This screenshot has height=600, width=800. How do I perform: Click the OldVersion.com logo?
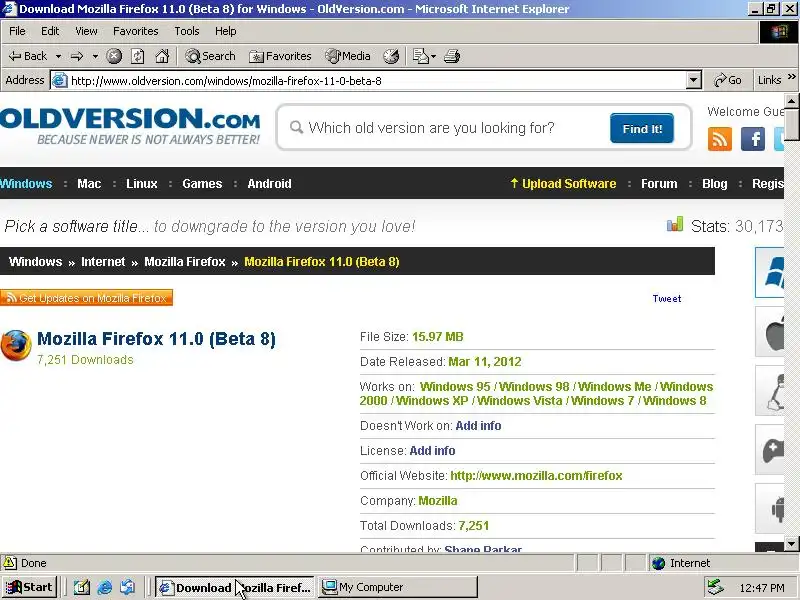130,126
